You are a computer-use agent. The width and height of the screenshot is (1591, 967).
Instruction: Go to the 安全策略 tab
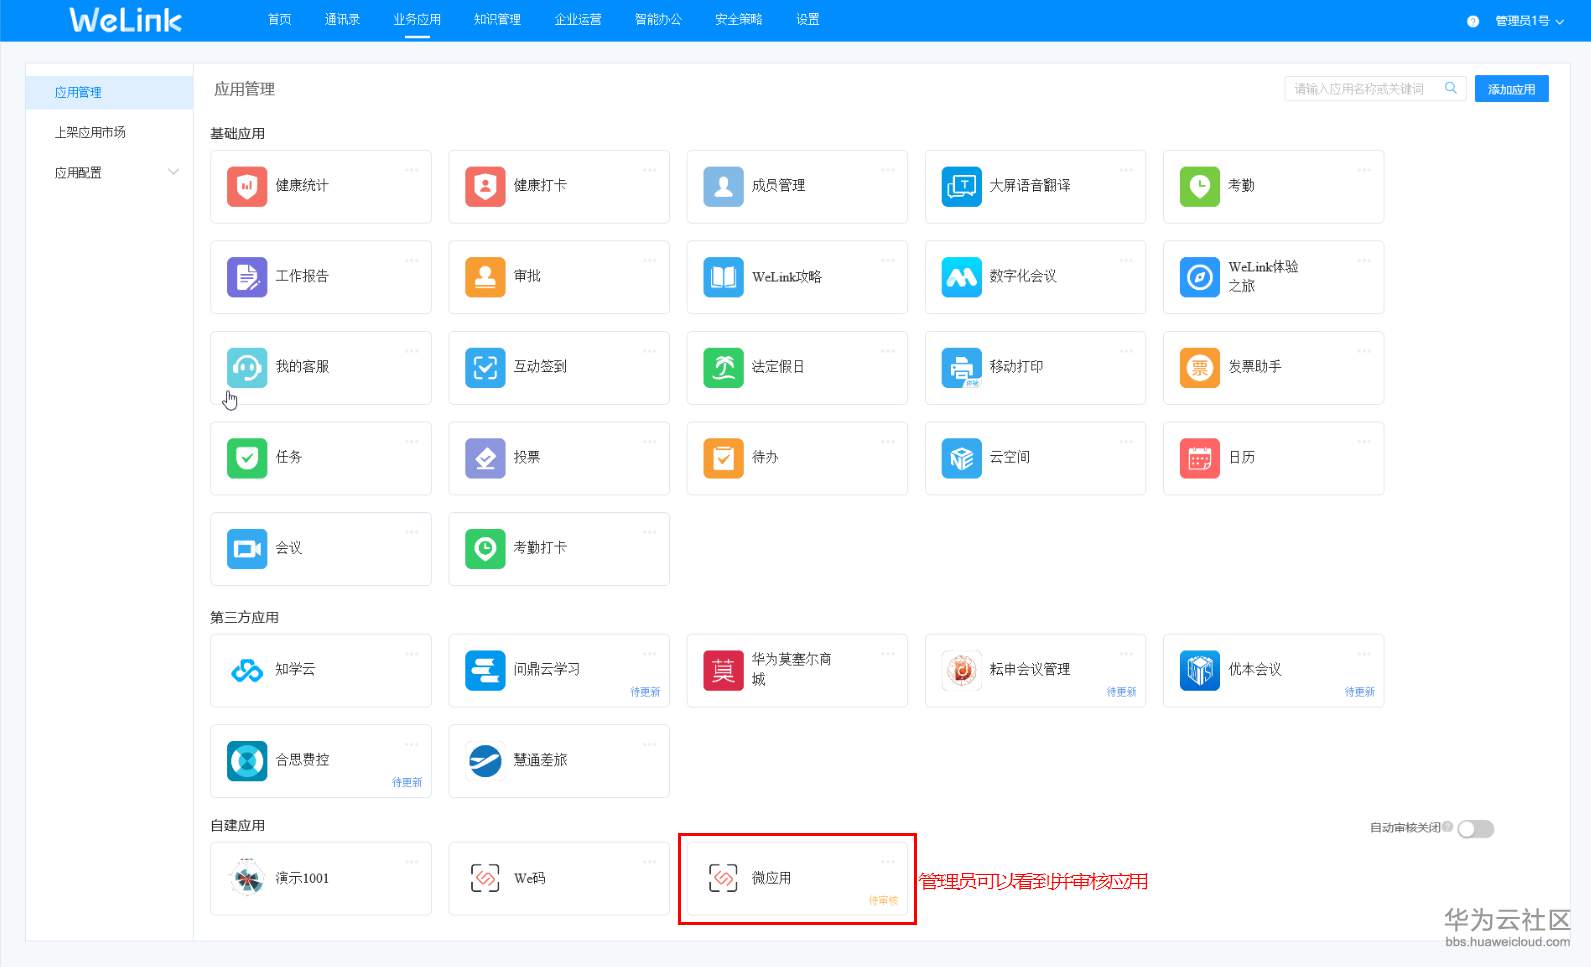point(739,20)
